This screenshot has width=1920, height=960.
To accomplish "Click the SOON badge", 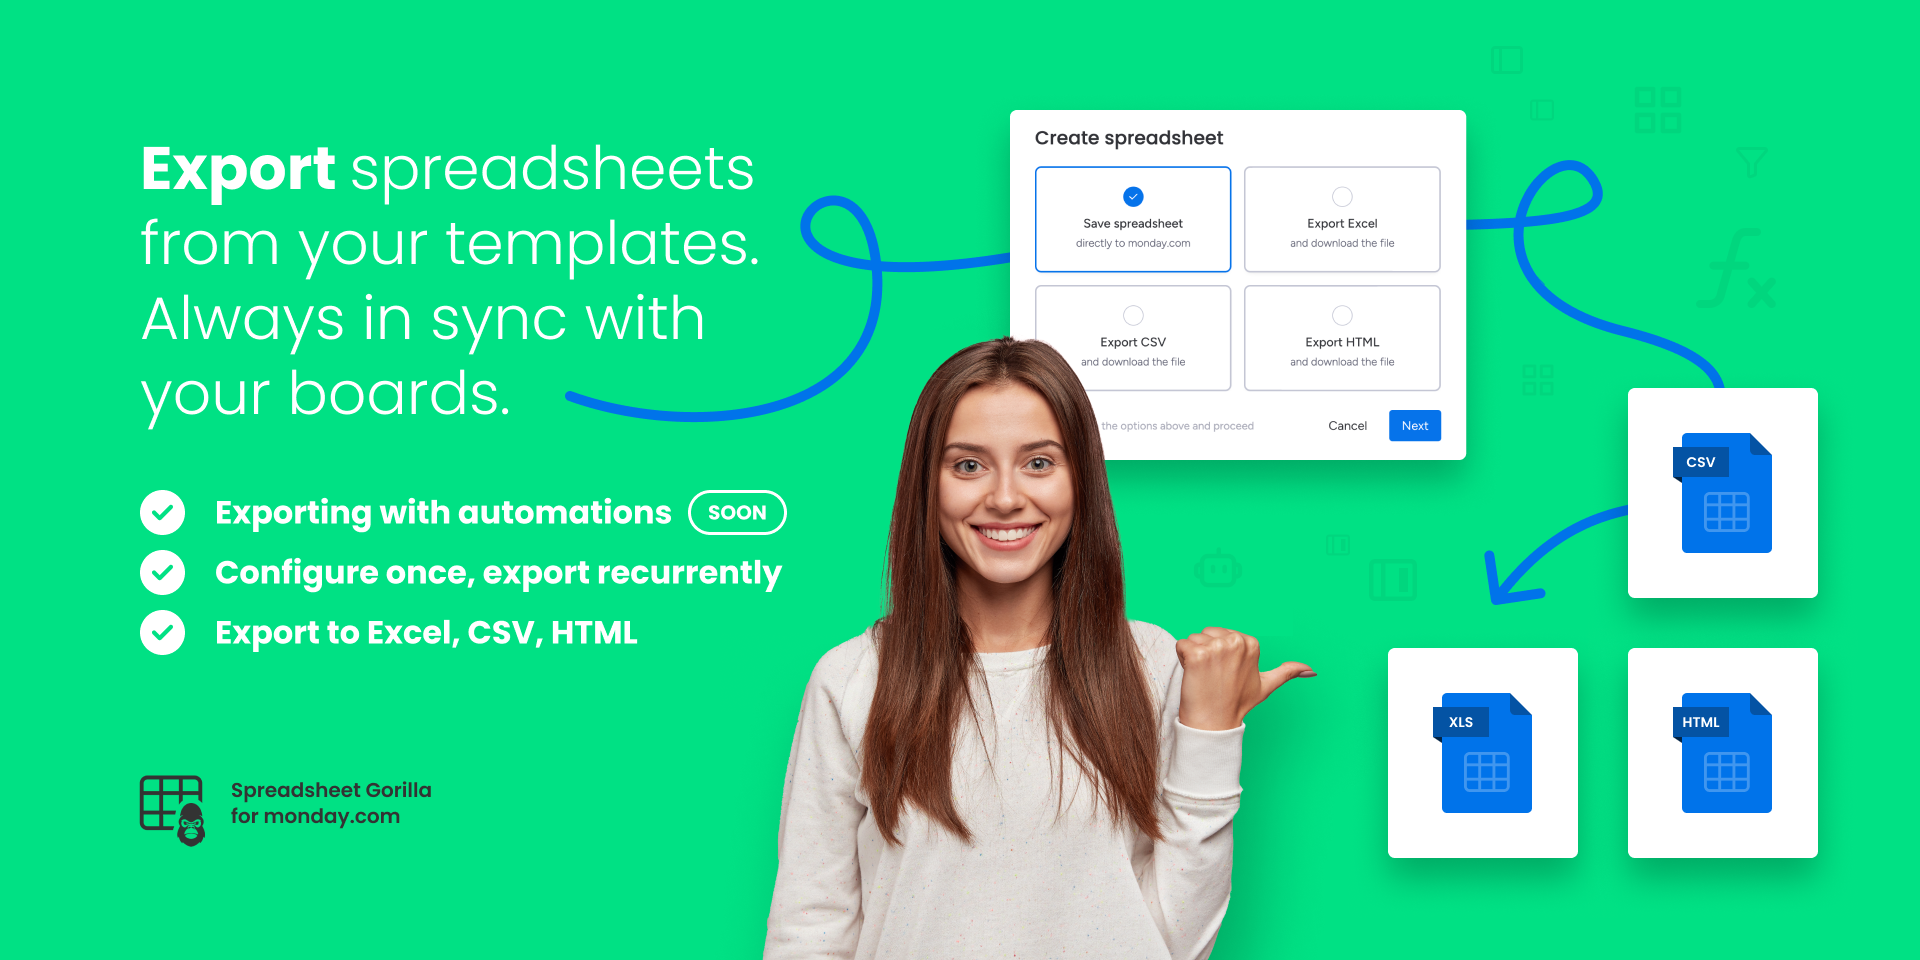I will click(737, 513).
